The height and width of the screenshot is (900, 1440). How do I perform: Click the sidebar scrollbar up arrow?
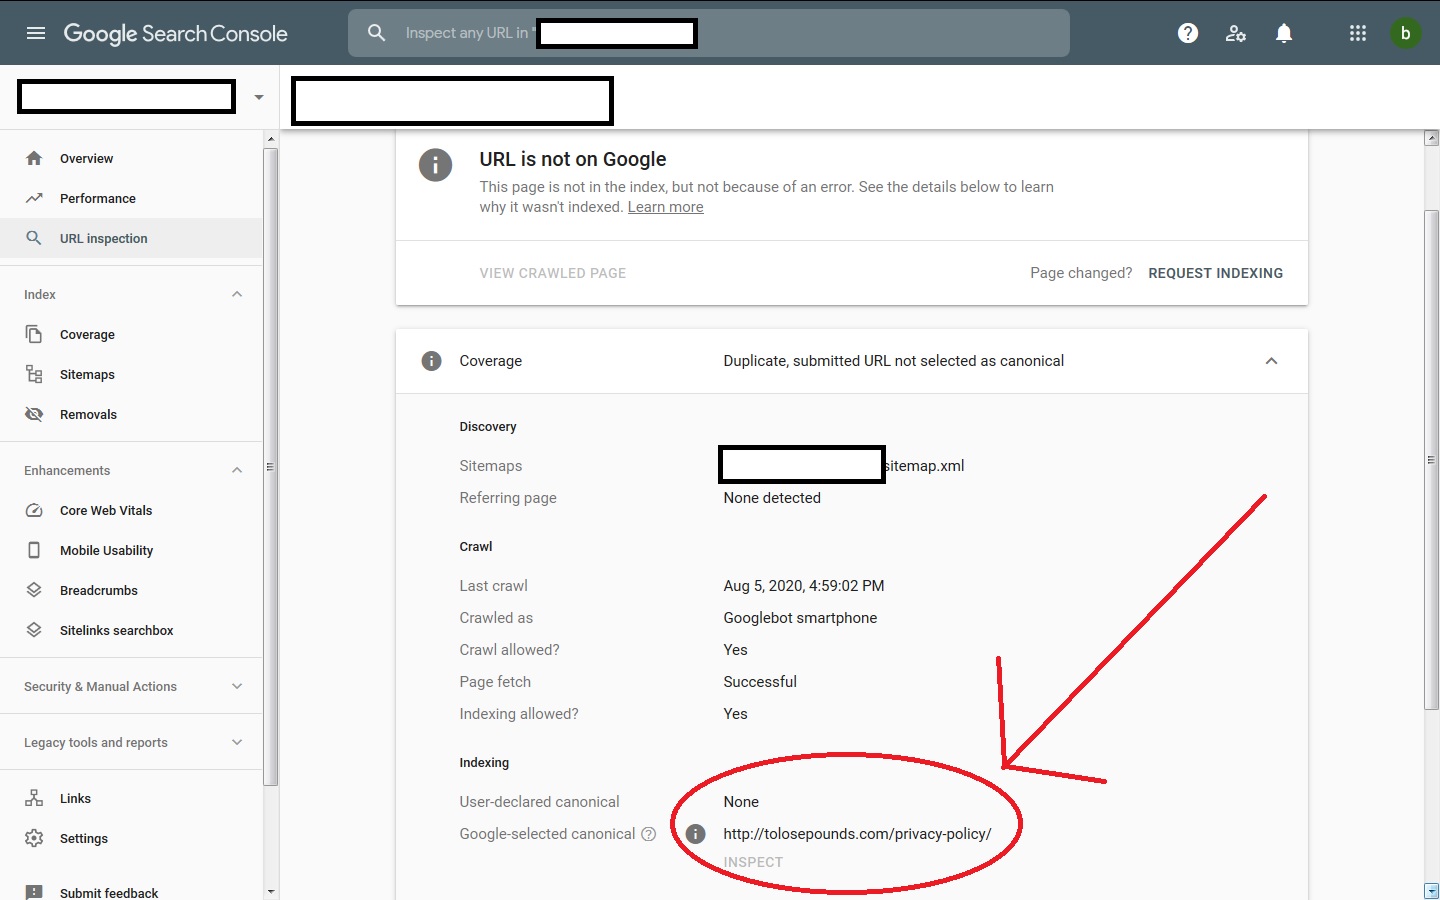coord(270,138)
